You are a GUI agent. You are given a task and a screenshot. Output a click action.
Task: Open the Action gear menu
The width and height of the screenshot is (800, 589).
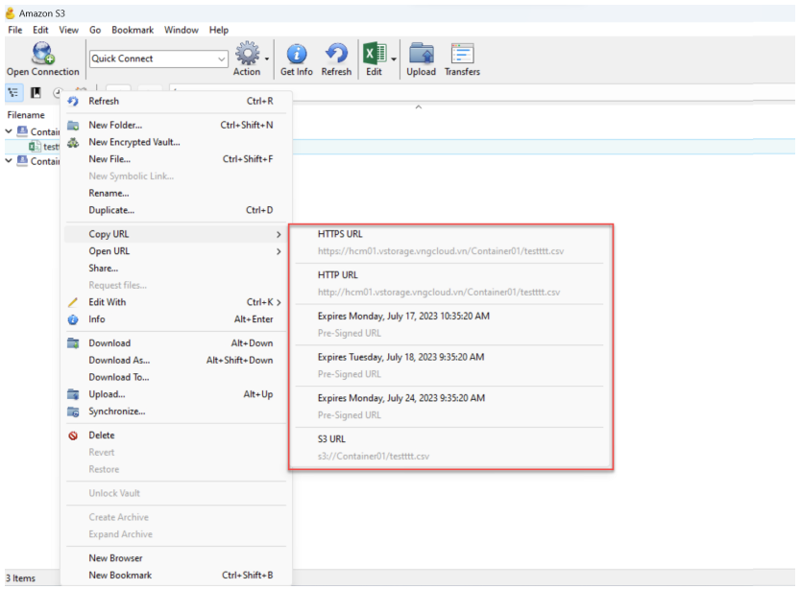tap(247, 59)
